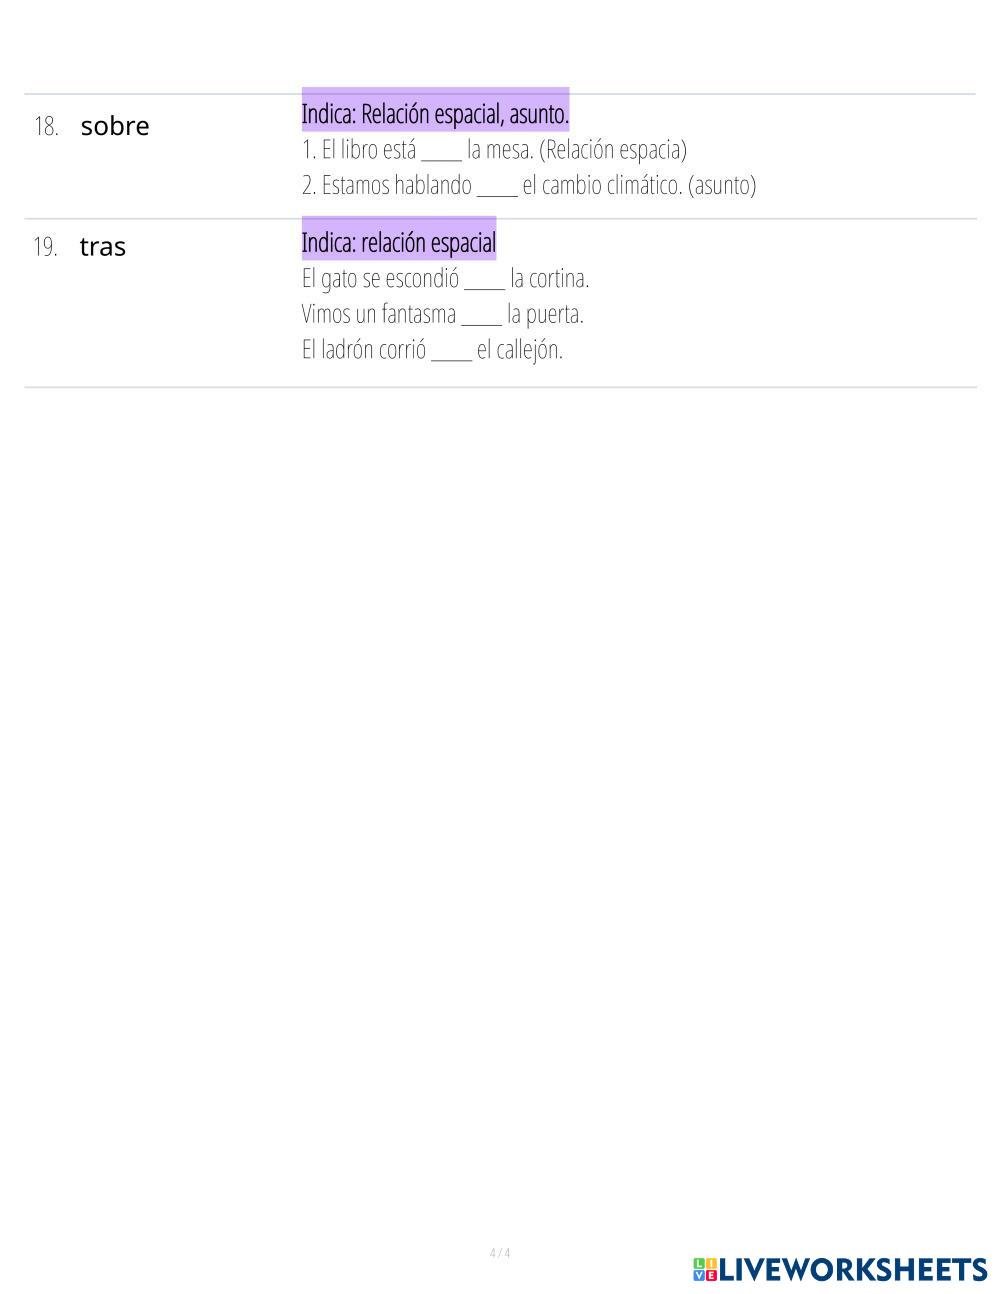Click the blank in "El libro está" sentence
1000x1294 pixels.
(x=441, y=151)
